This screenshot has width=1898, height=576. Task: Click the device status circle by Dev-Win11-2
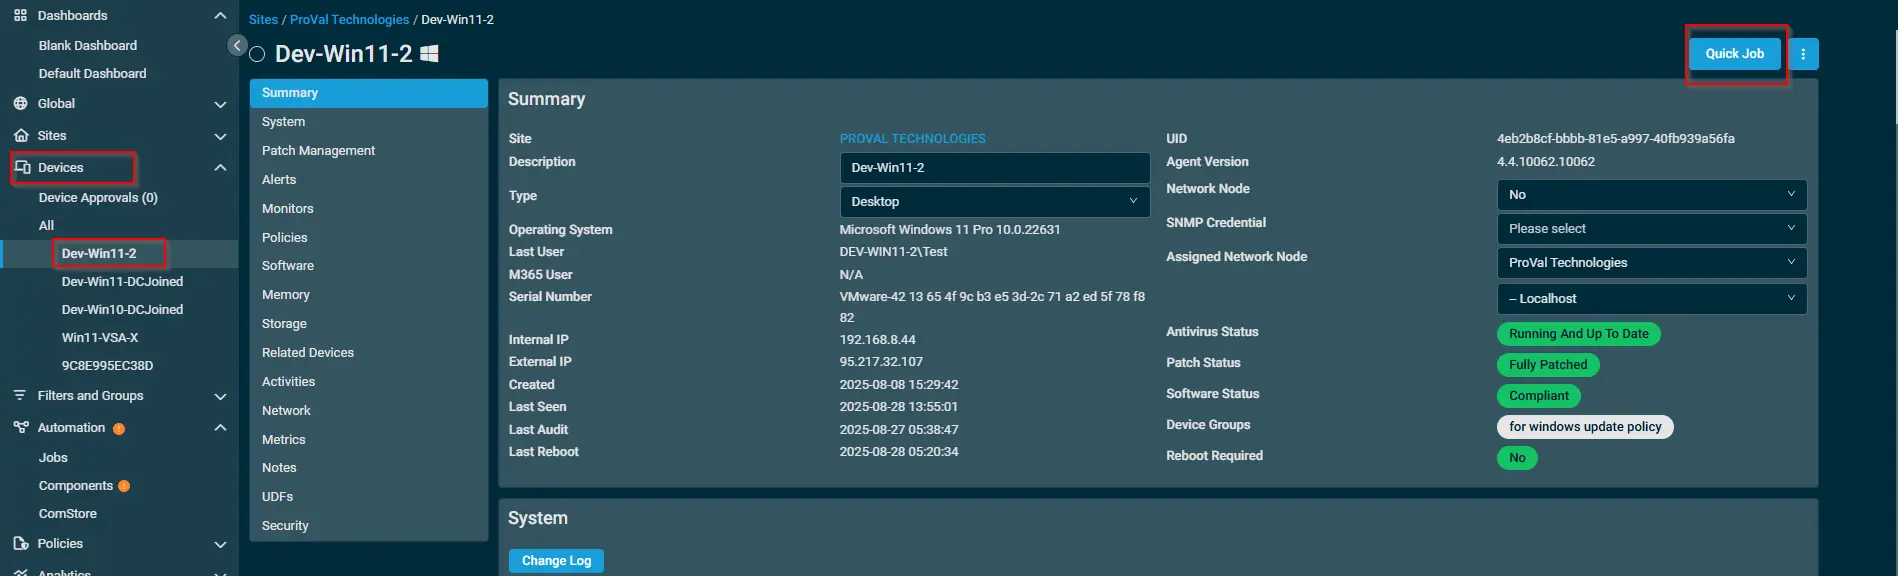(x=257, y=54)
